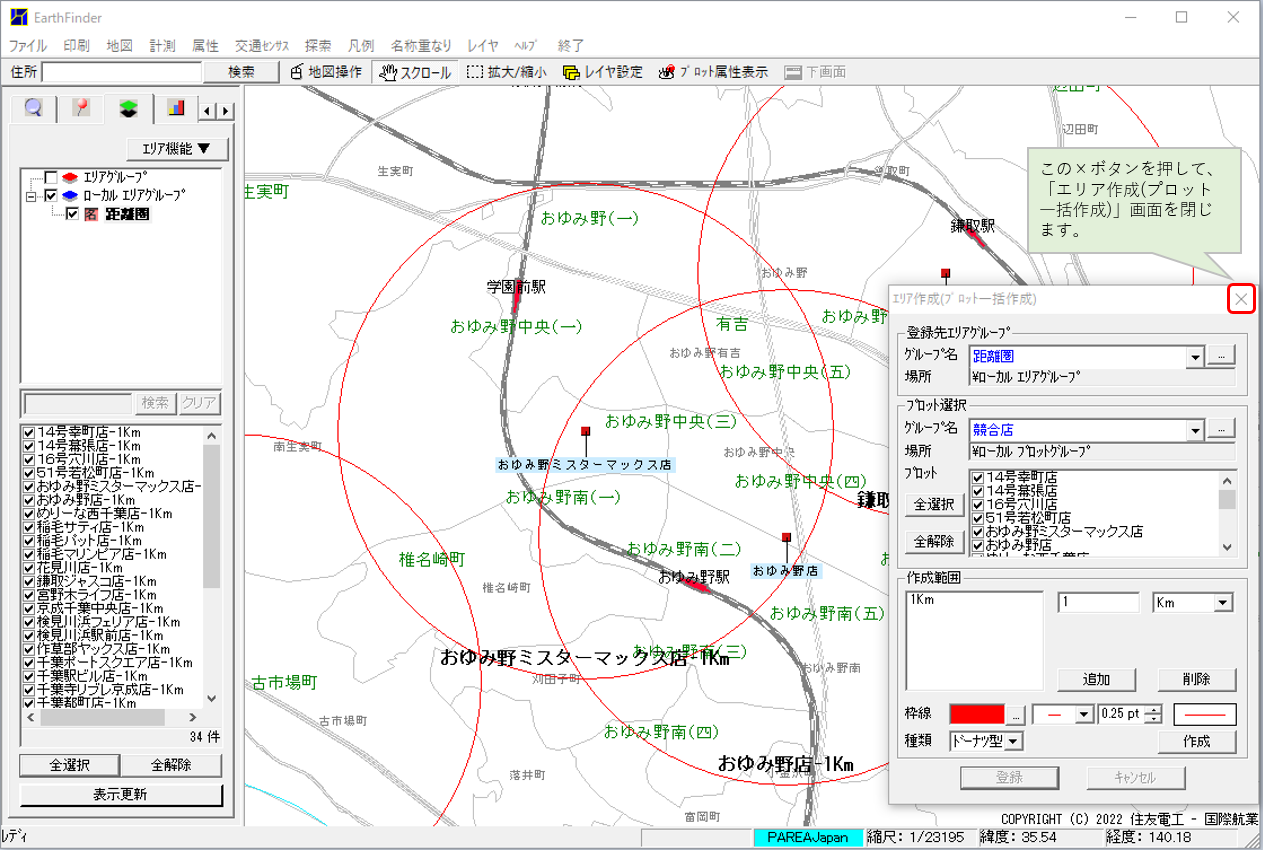Click 表示更新 to refresh the display
This screenshot has width=1263, height=850.
(x=121, y=795)
